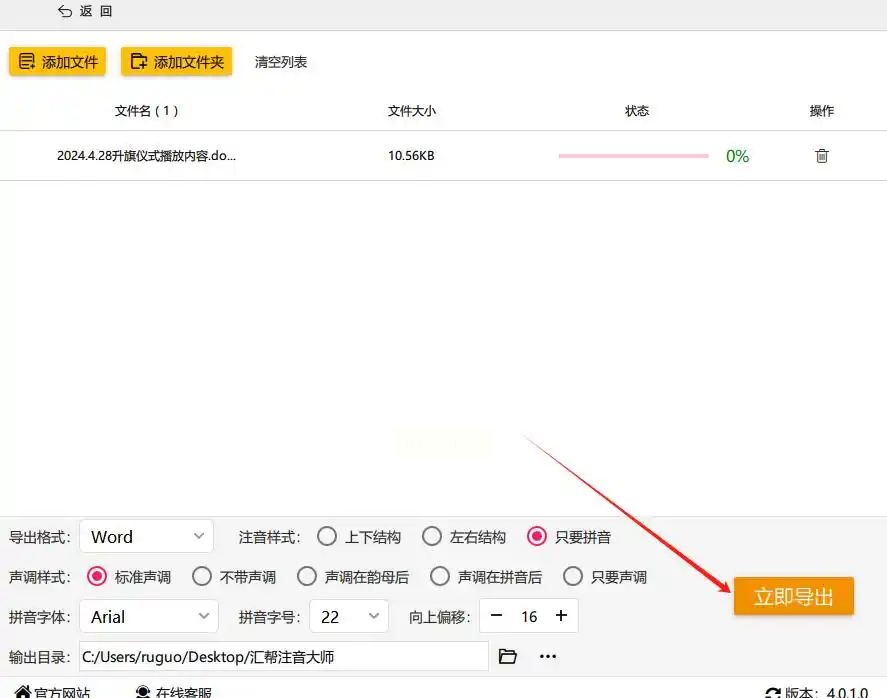Click the 向上偏移 value 16
The image size is (887, 698).
click(x=529, y=617)
